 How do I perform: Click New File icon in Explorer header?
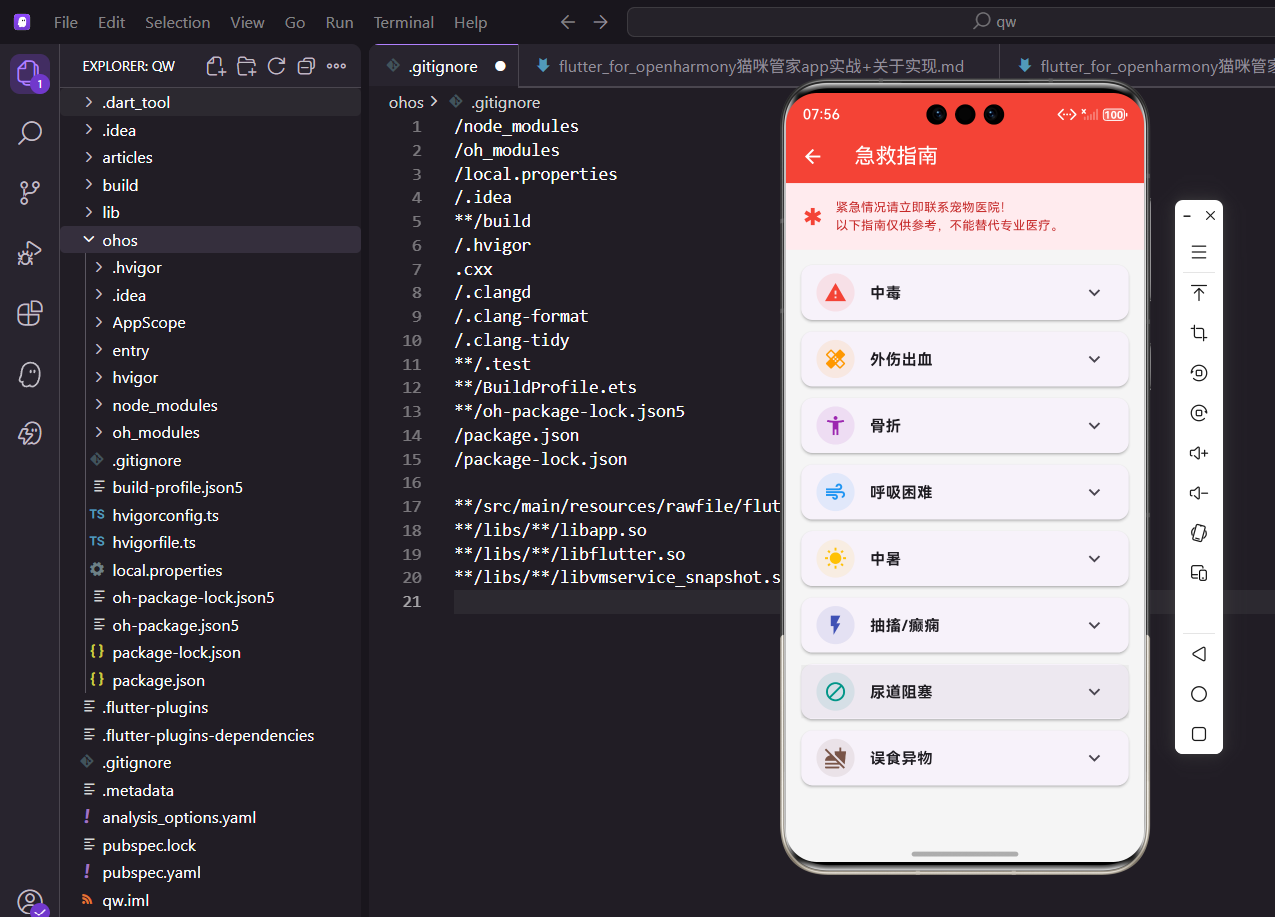(x=216, y=66)
